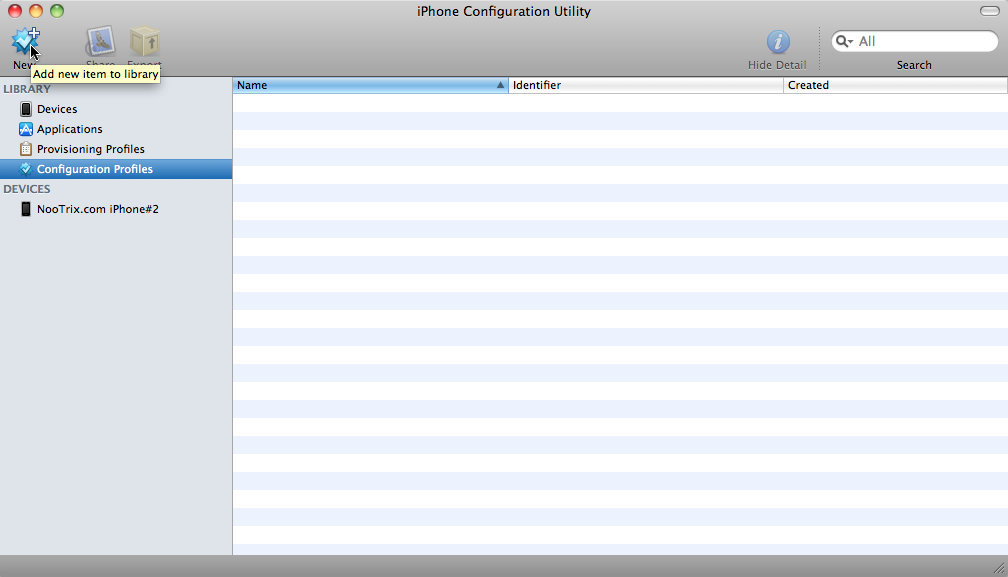Click the New profile toolbar icon

pyautogui.click(x=26, y=42)
